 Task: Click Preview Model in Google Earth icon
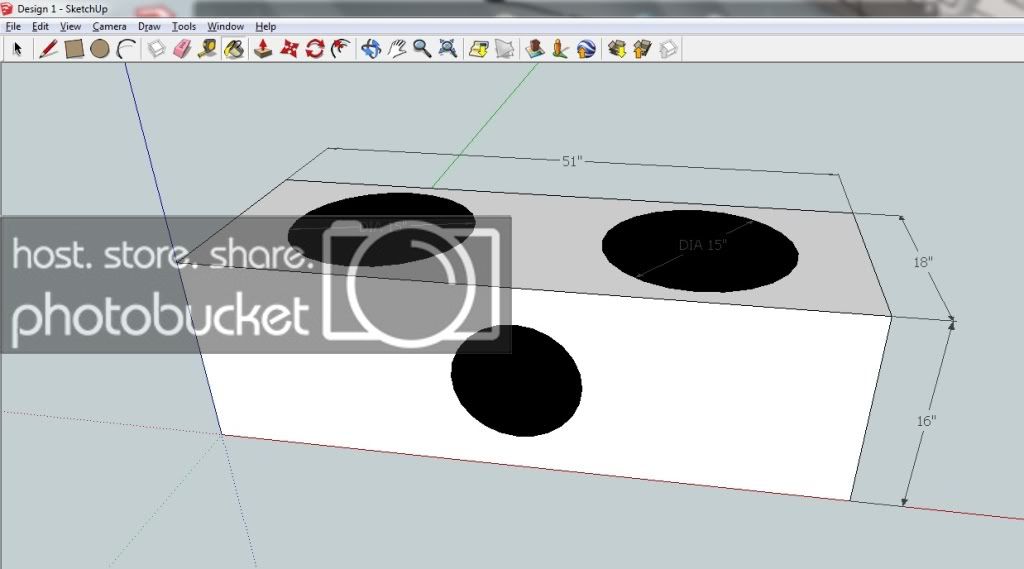coord(586,49)
